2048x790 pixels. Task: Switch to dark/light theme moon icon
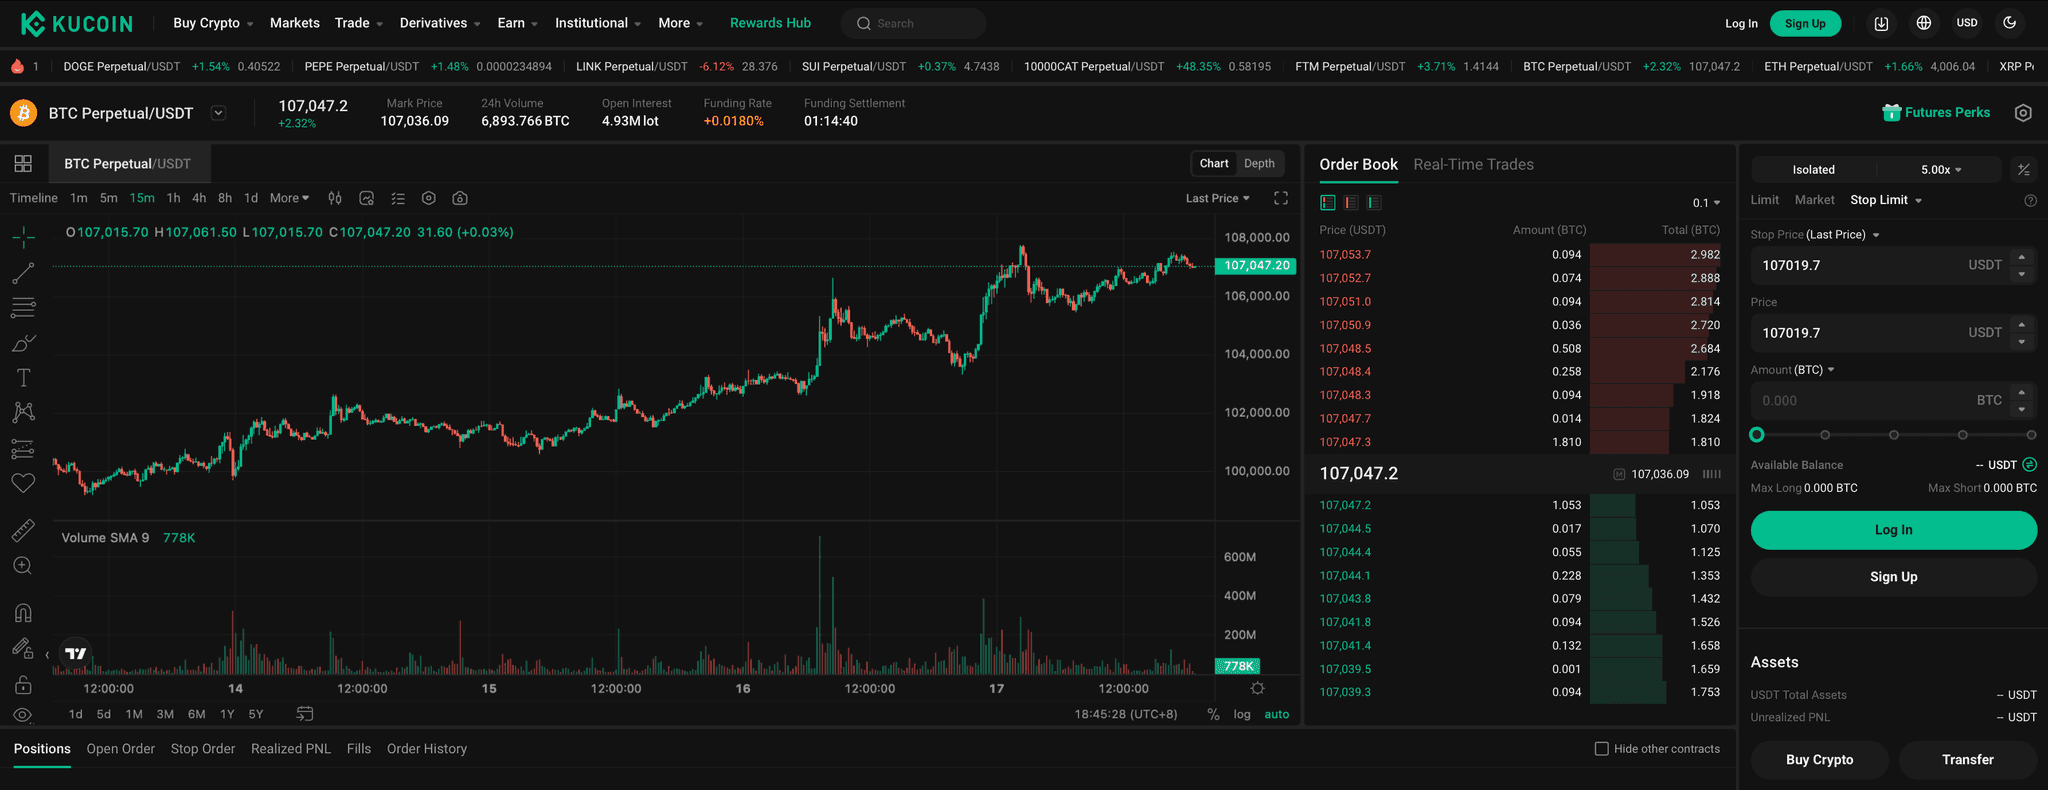2009,23
